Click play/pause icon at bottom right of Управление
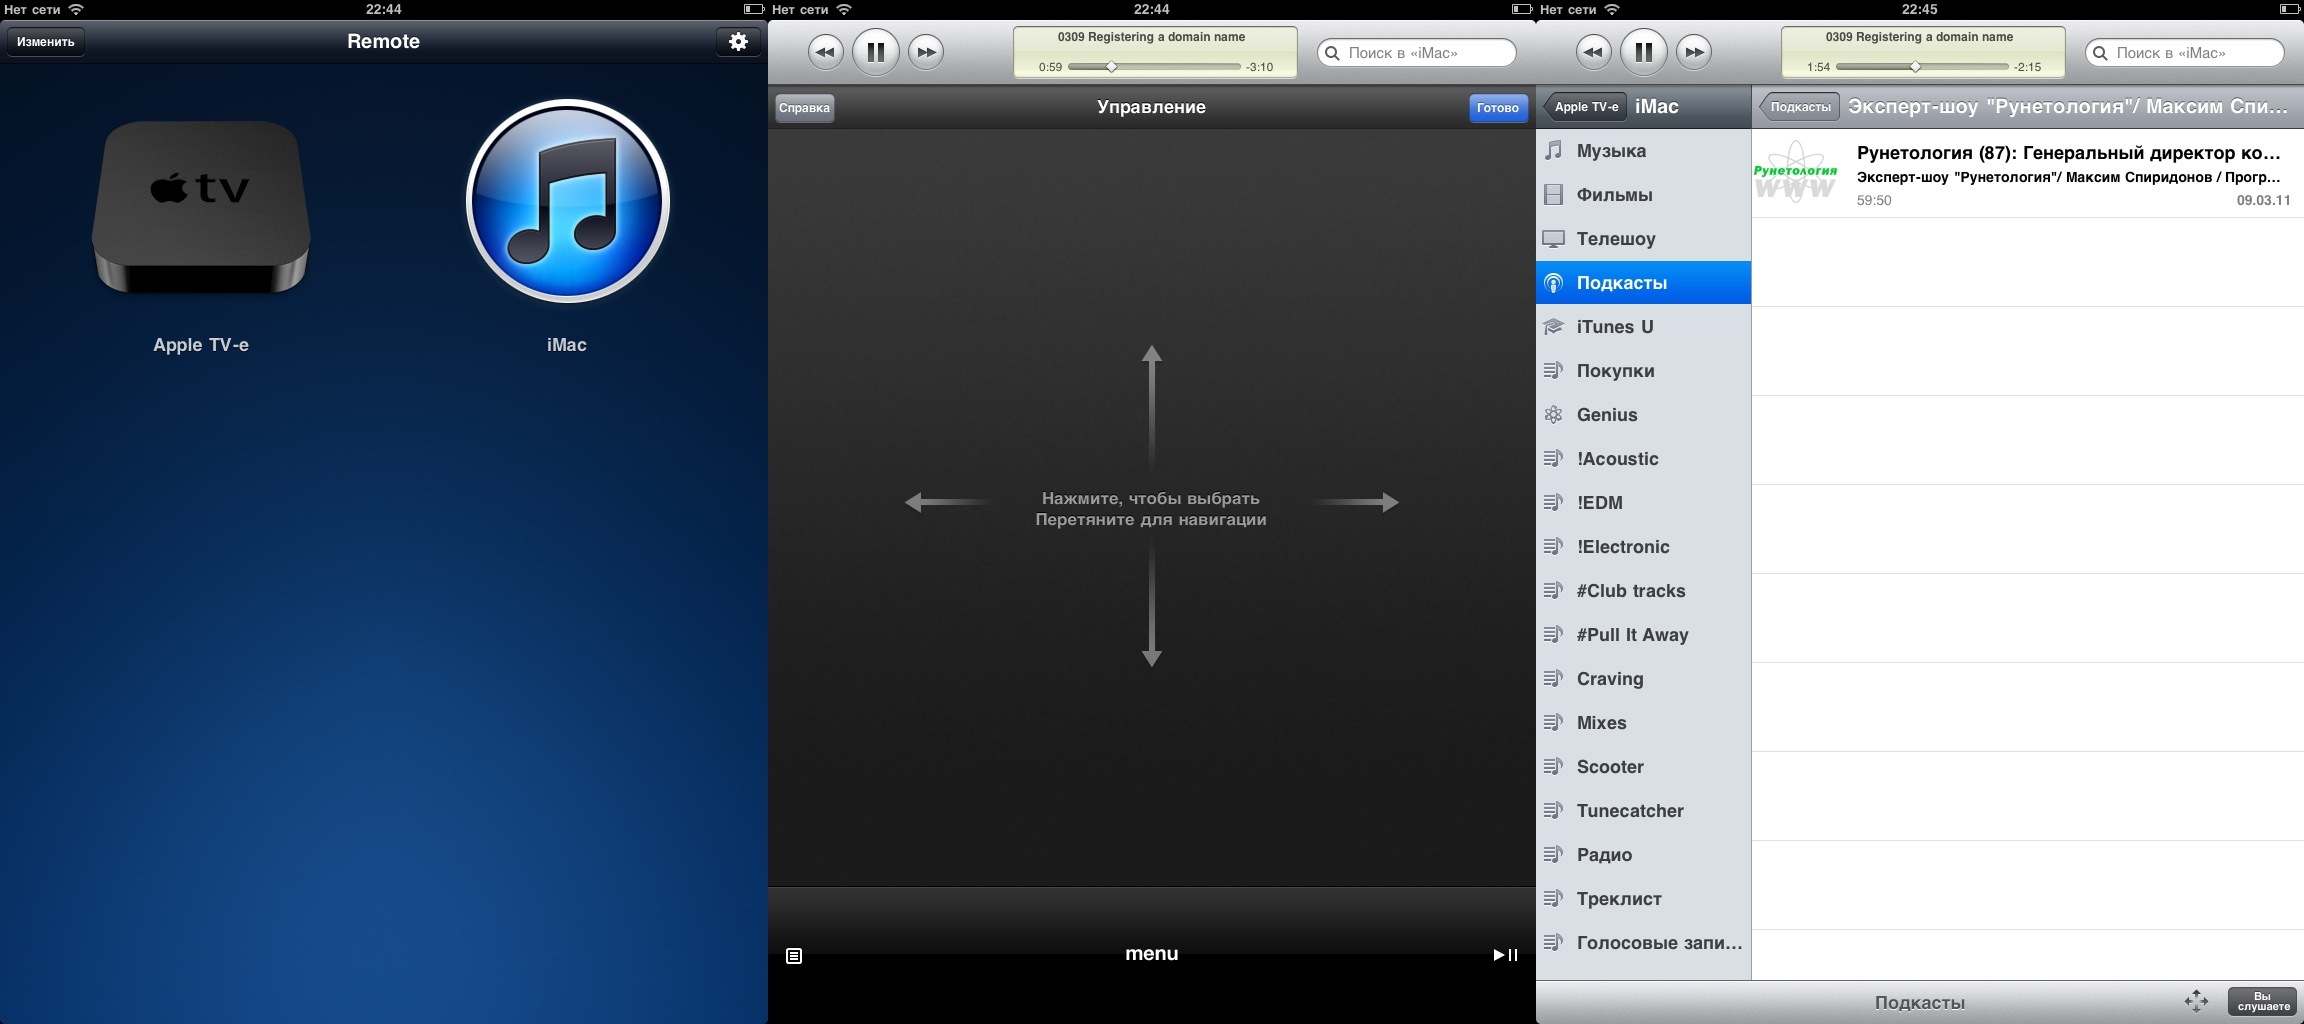This screenshot has height=1024, width=2304. (1505, 955)
